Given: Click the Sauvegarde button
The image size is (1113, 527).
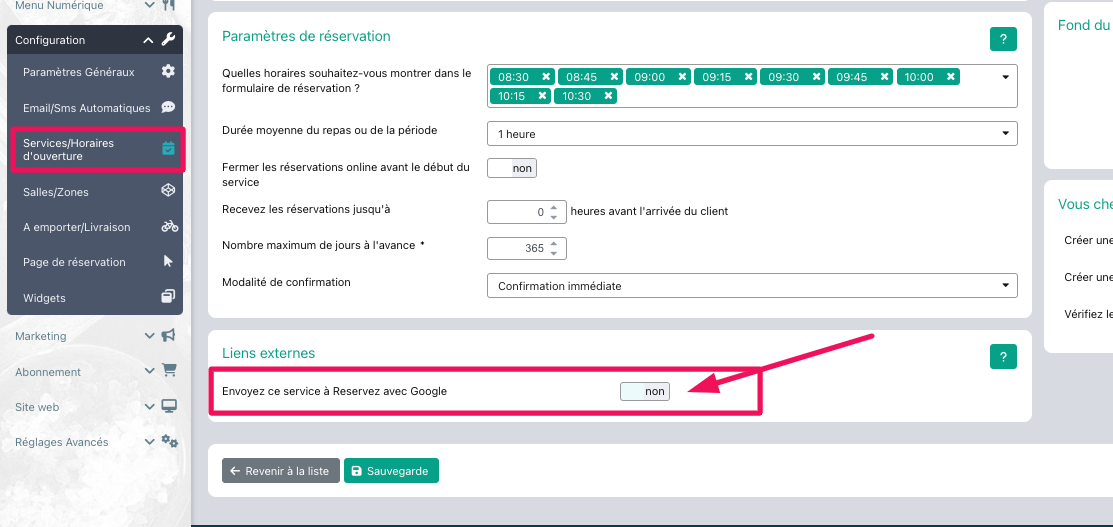Looking at the screenshot, I should coord(391,471).
